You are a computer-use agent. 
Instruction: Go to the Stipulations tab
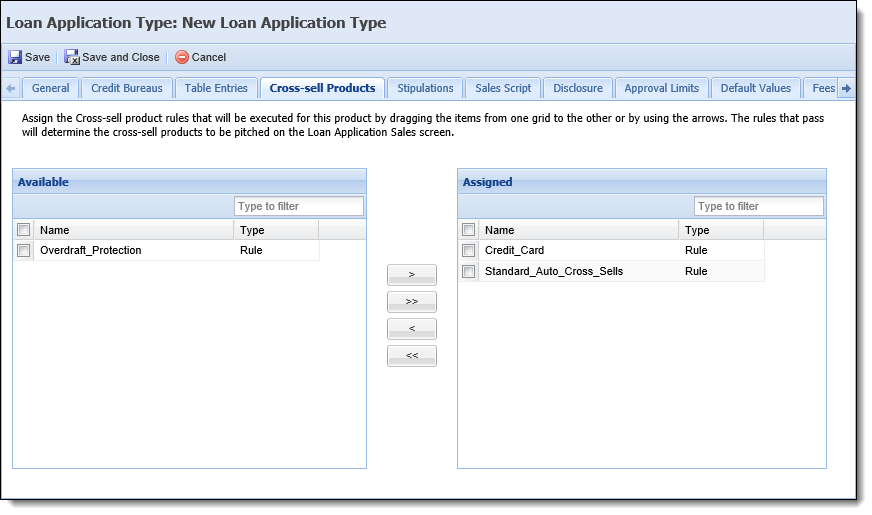pos(425,88)
